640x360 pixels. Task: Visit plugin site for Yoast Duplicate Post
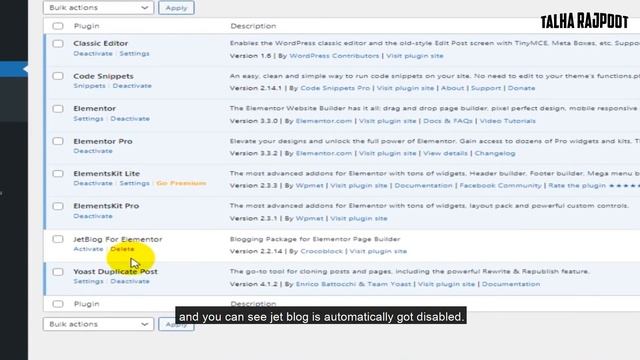(x=446, y=284)
